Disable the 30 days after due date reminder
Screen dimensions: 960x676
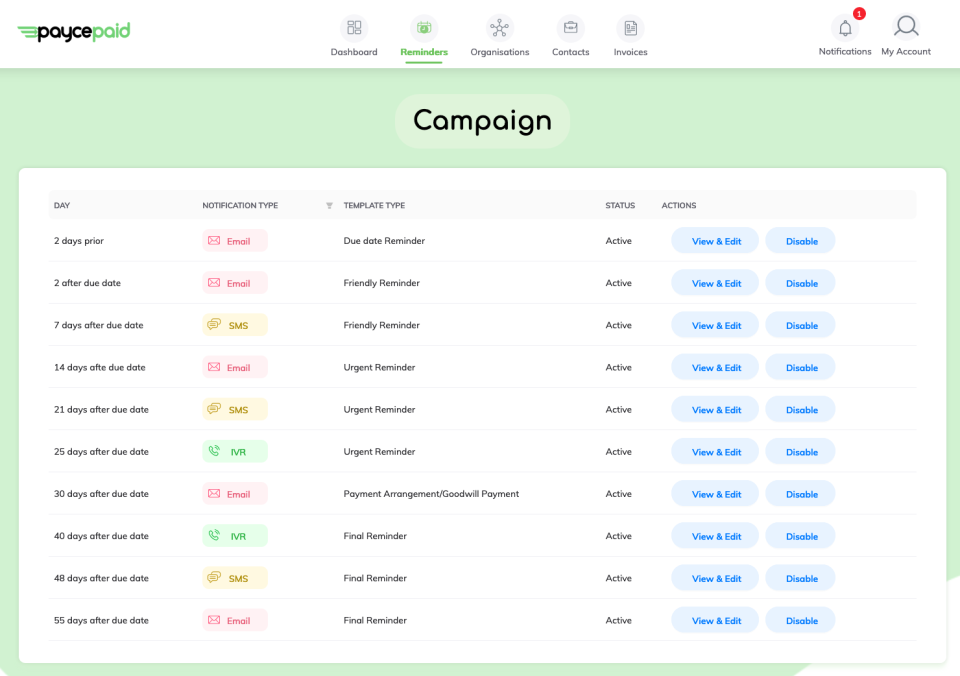coord(801,494)
